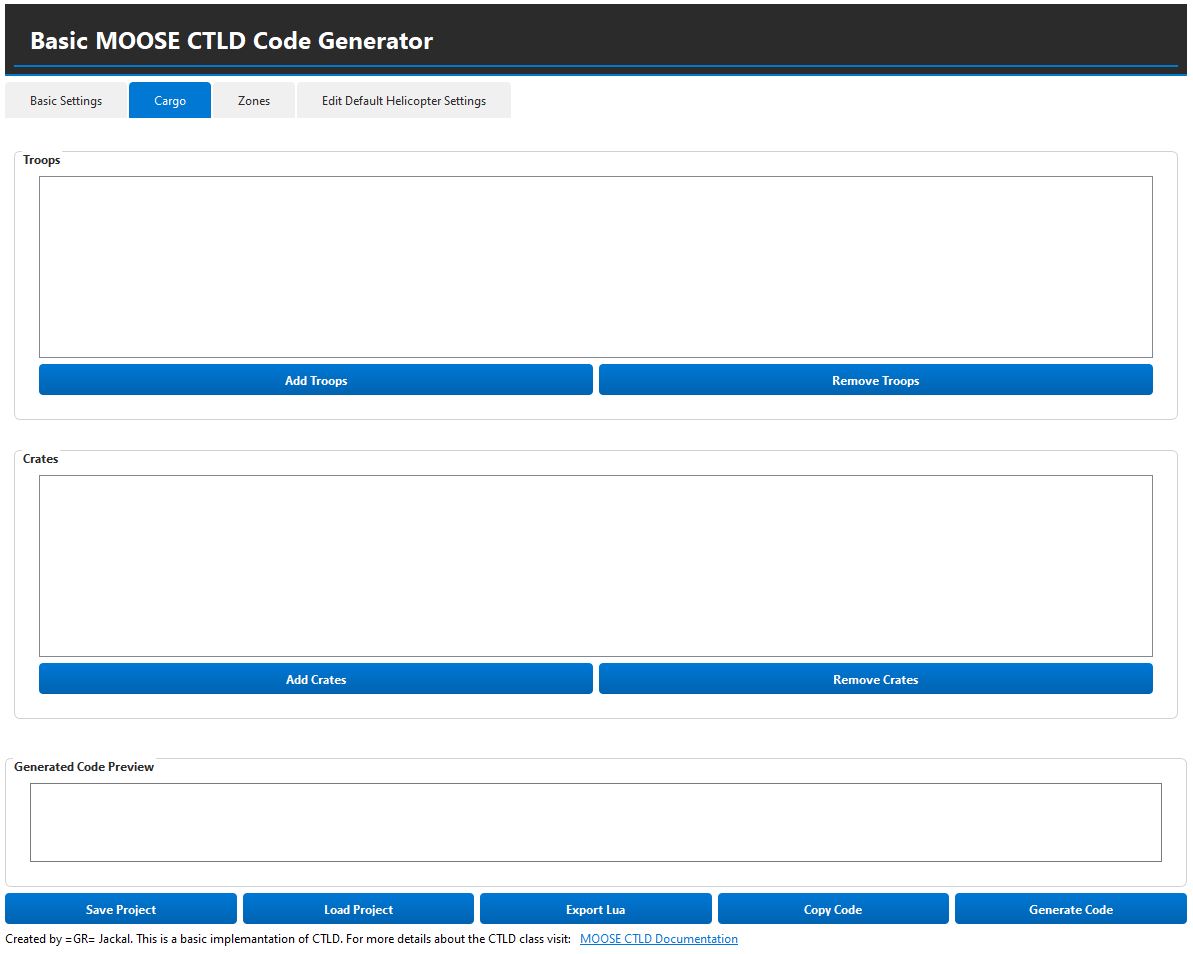Viewport: 1193px width, 954px height.
Task: Click the Add Crates button
Action: click(316, 679)
